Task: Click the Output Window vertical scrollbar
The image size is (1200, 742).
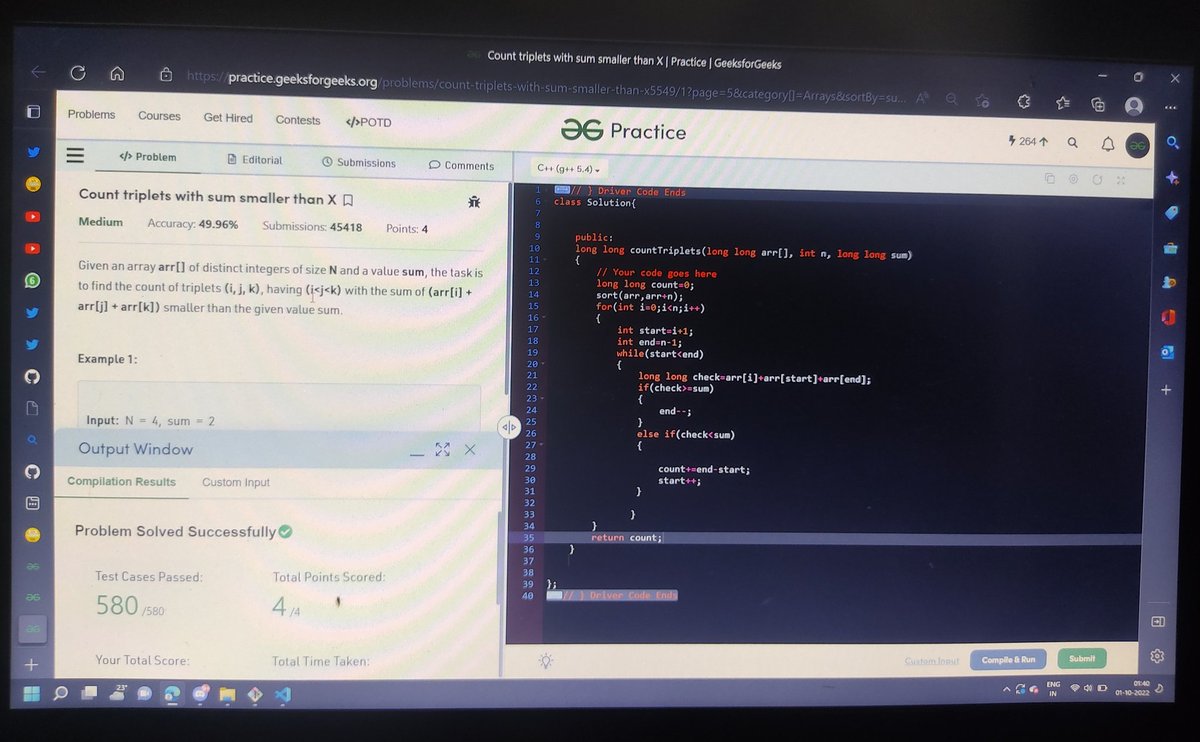Action: click(x=499, y=558)
